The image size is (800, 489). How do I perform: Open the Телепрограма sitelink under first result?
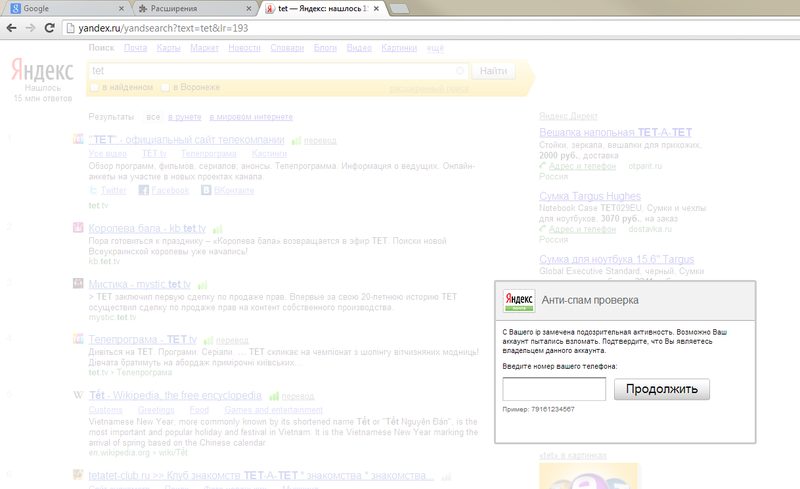[x=209, y=154]
